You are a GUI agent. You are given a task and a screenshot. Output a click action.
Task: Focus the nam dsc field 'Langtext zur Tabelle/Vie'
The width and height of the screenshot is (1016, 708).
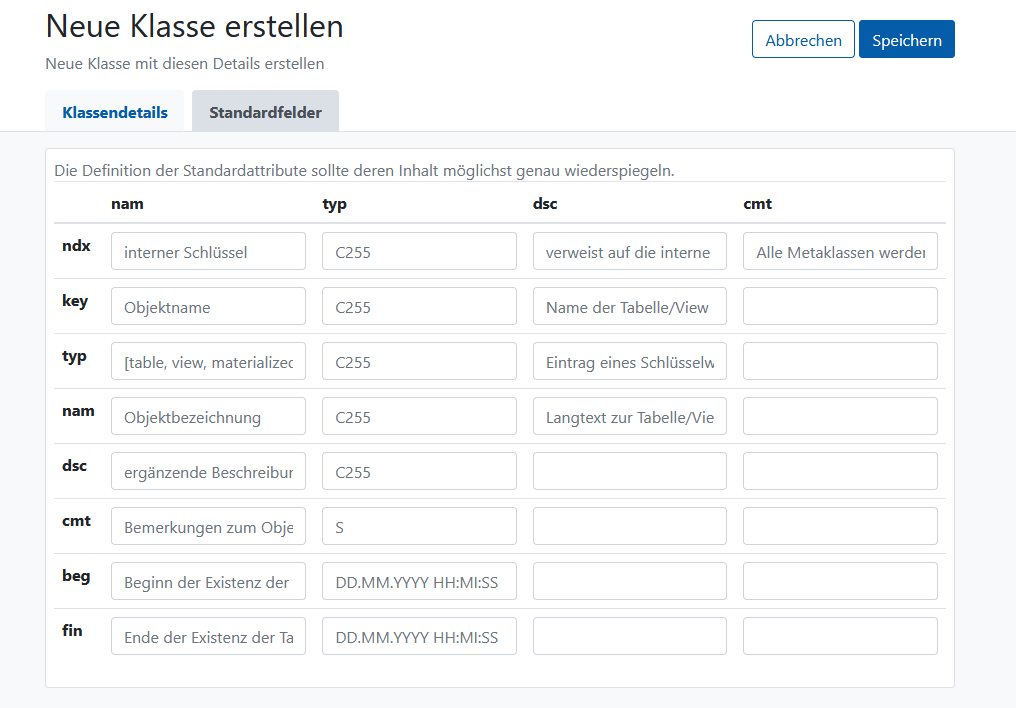pyautogui.click(x=630, y=417)
